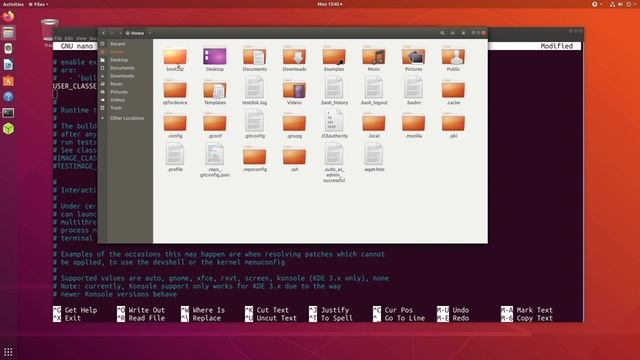Select Downloads in the Files sidebar
This screenshot has width=640, height=360.
(126, 76)
